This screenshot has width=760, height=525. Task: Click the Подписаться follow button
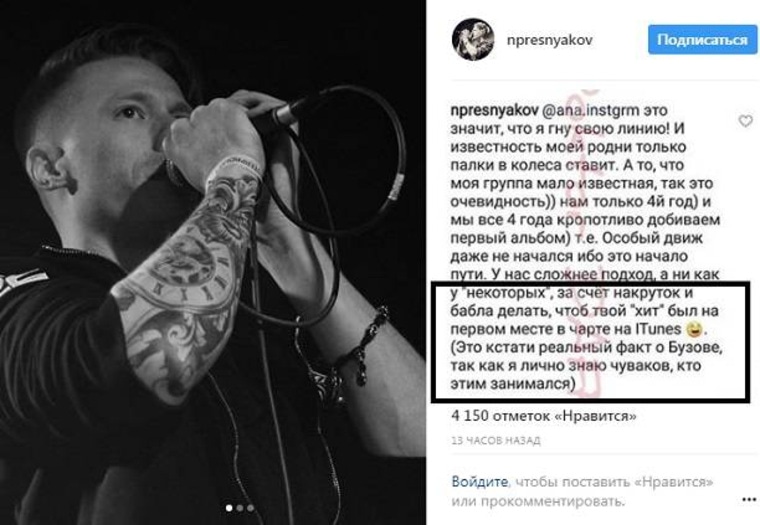coord(702,40)
